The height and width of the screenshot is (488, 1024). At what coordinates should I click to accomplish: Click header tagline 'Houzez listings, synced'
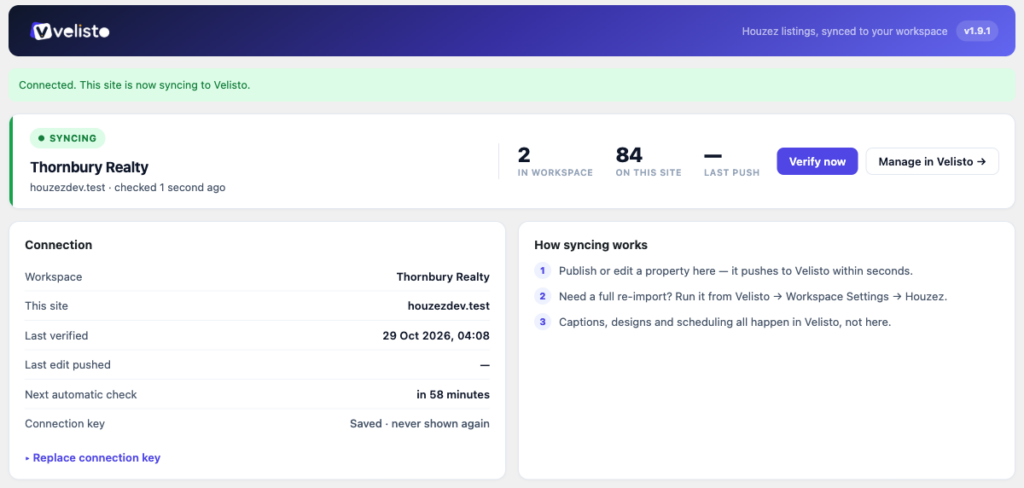pos(844,31)
